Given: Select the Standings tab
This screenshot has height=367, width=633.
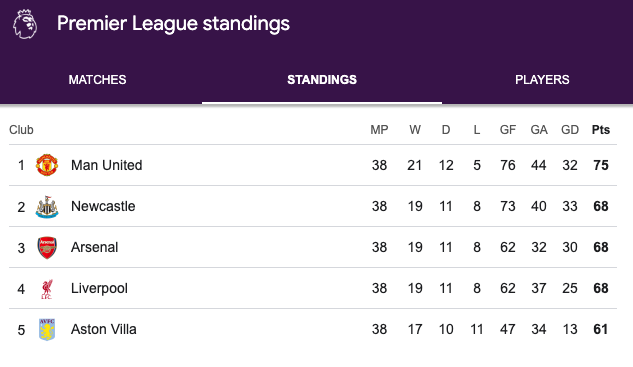Looking at the screenshot, I should click(x=322, y=80).
